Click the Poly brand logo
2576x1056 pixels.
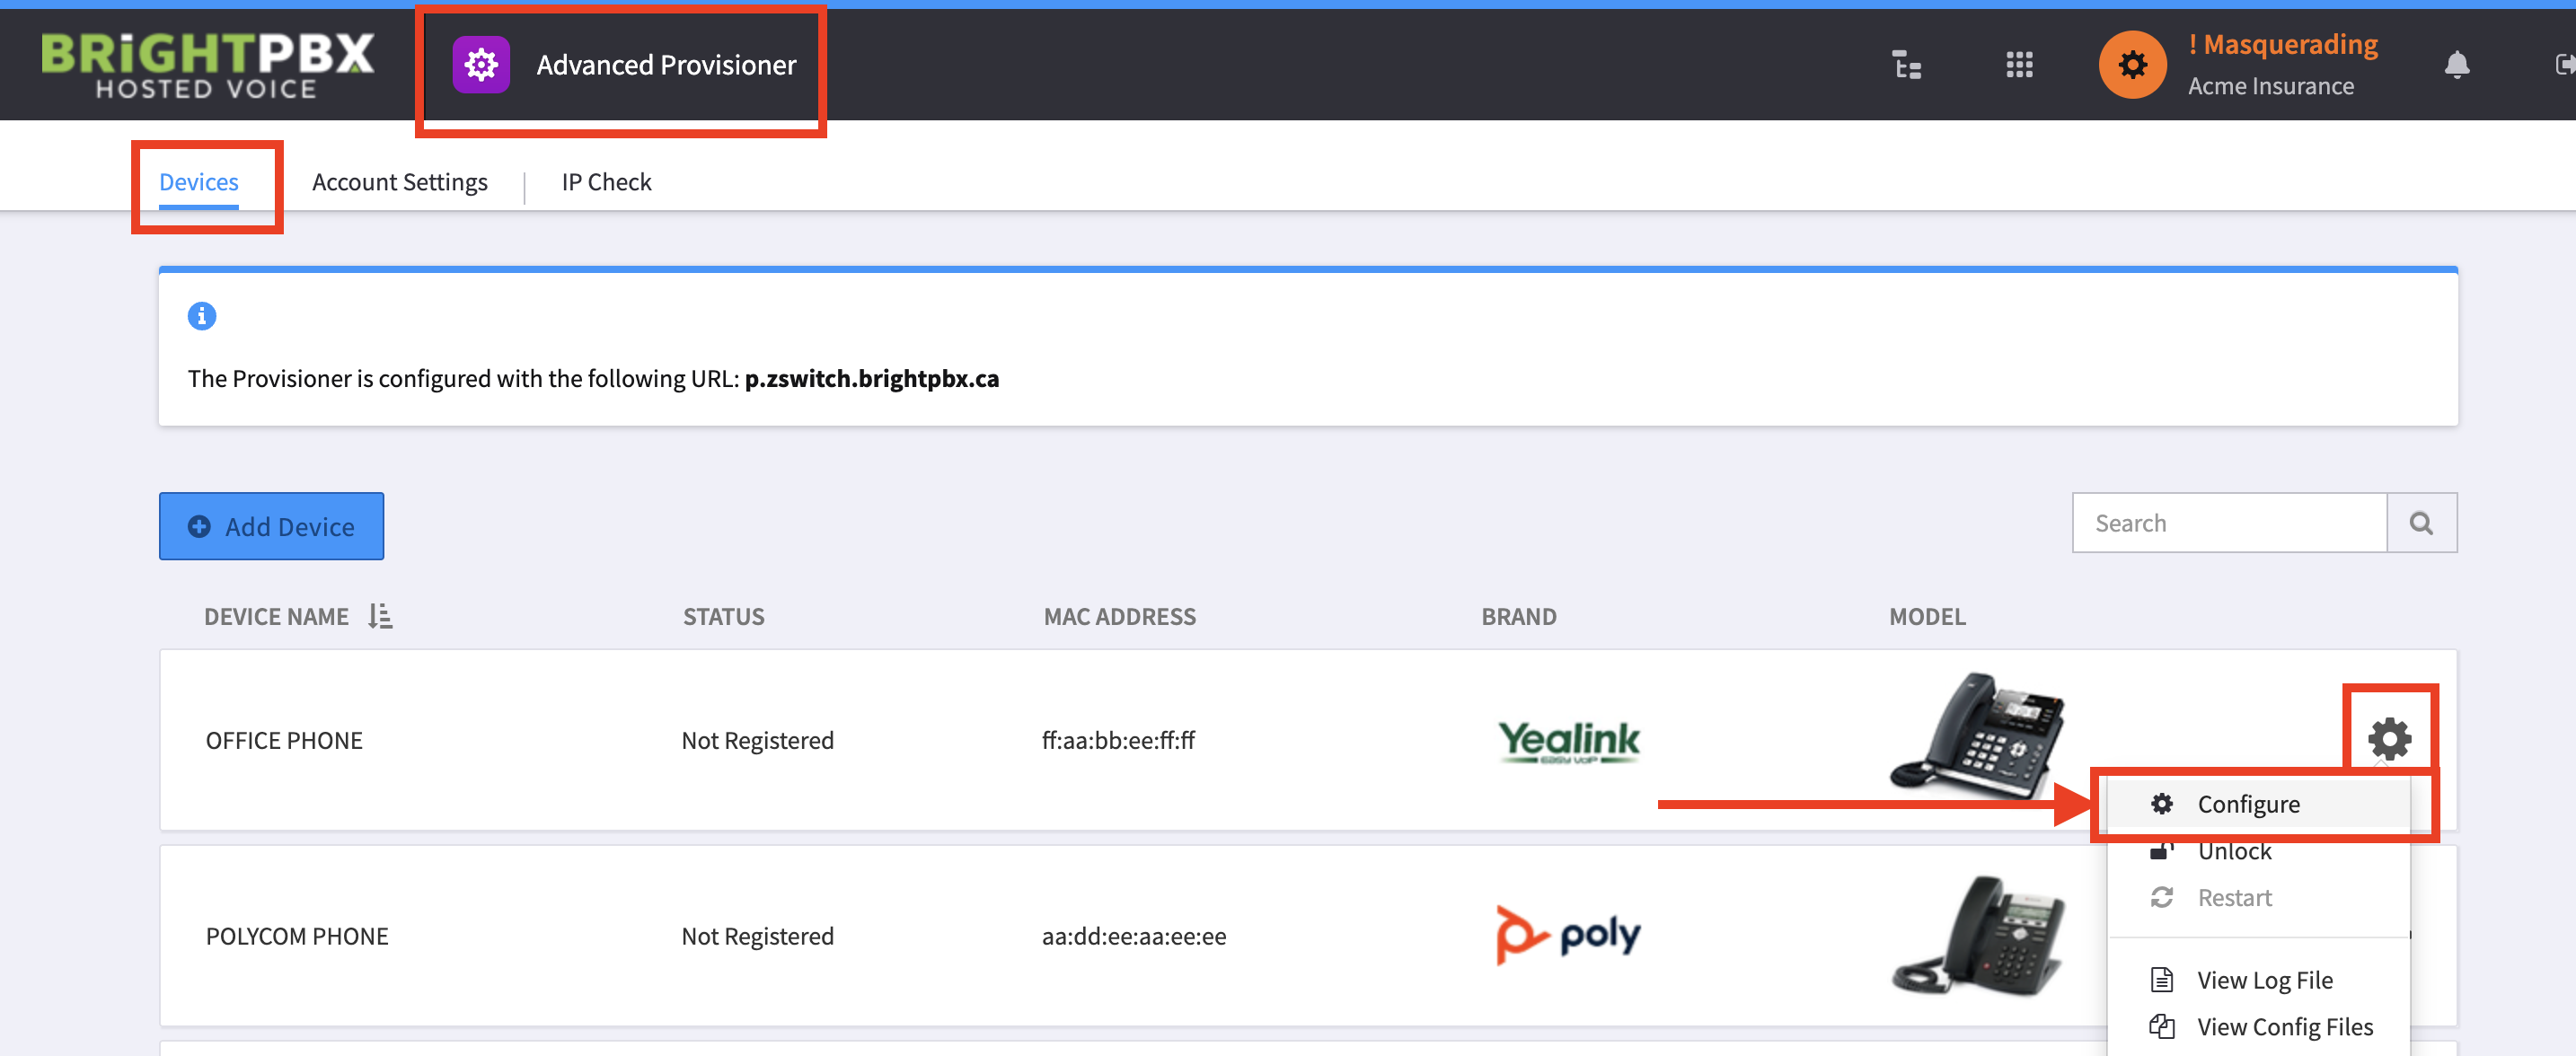click(x=1568, y=935)
